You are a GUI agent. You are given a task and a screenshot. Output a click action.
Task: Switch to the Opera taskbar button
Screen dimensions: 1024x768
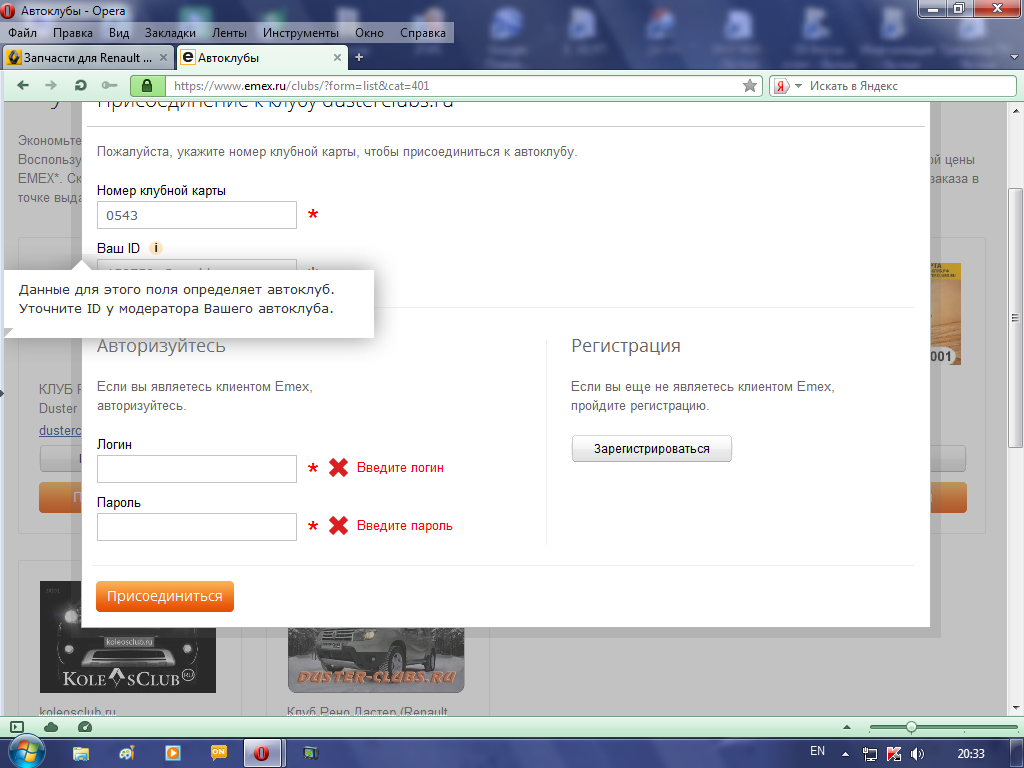(x=262, y=753)
